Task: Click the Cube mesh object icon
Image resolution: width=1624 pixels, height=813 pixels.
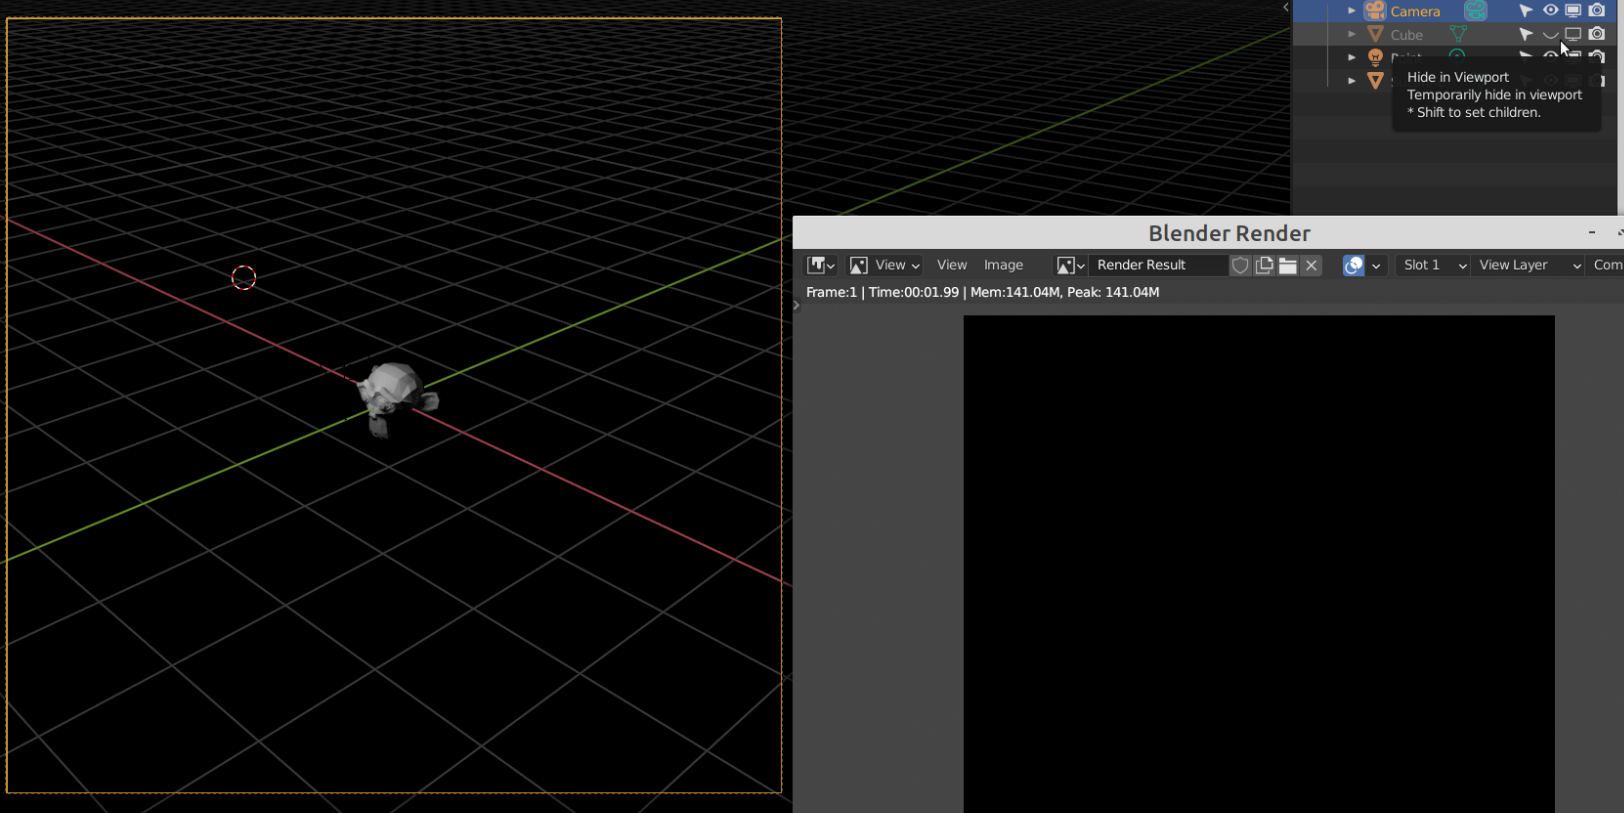Action: click(x=1376, y=34)
